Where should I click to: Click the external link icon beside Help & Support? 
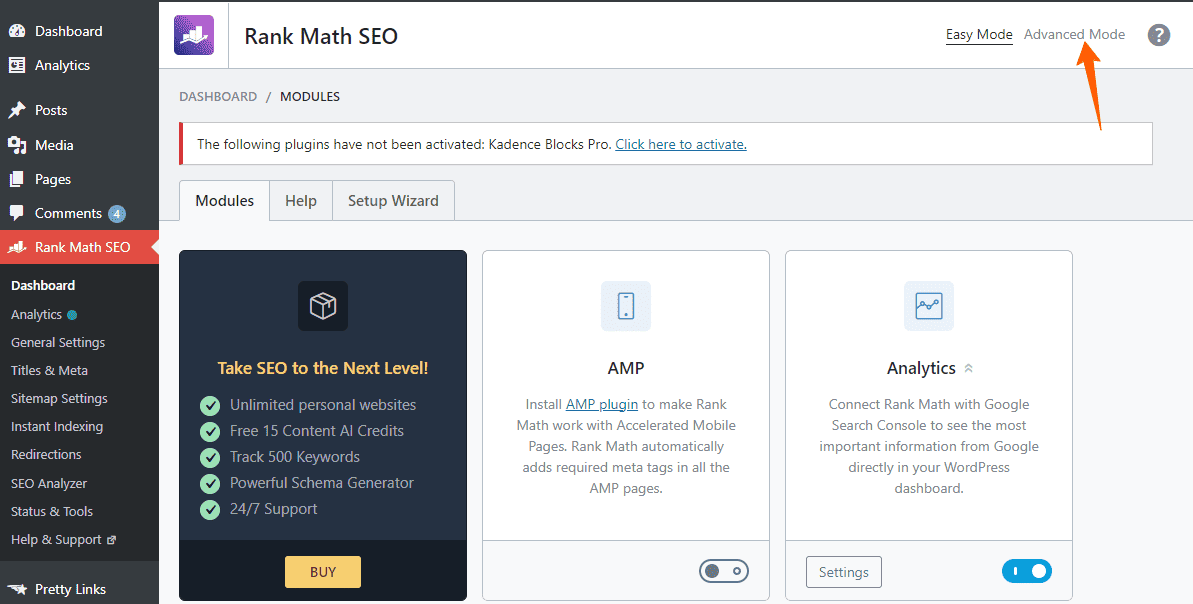tap(111, 540)
